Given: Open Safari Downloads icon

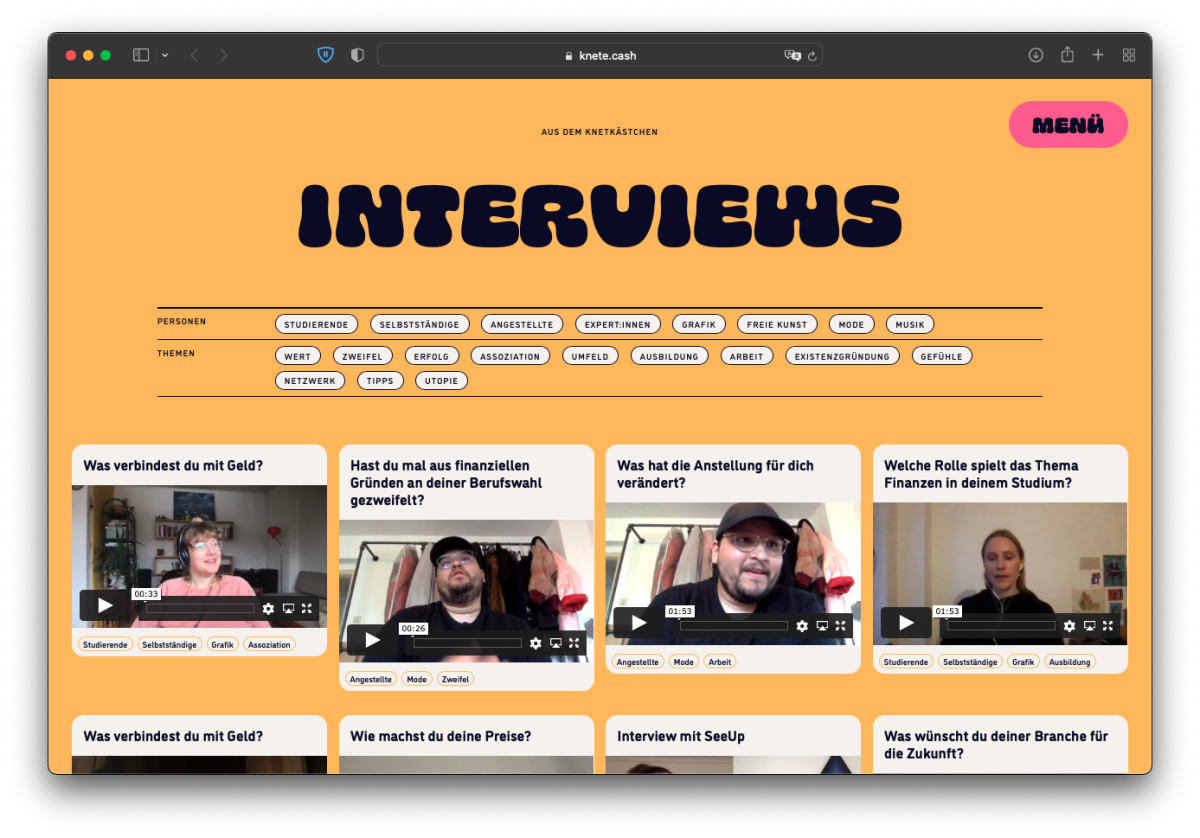Looking at the screenshot, I should tap(1035, 55).
